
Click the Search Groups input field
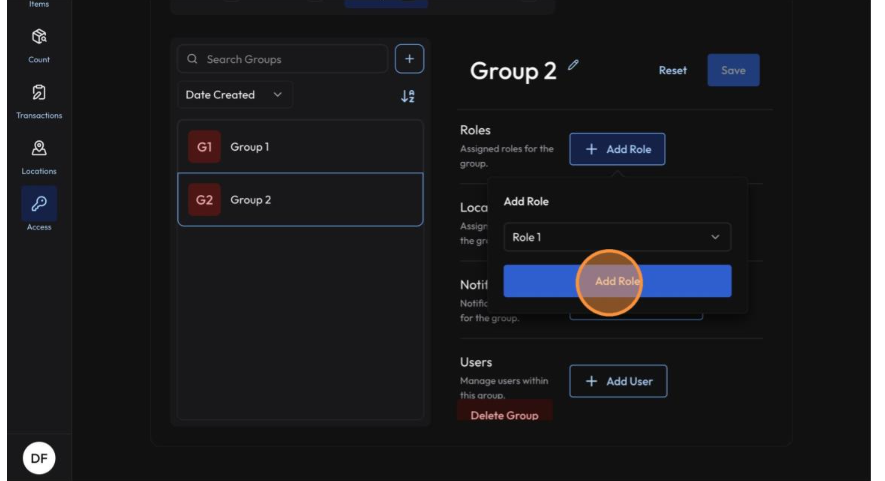pos(283,59)
